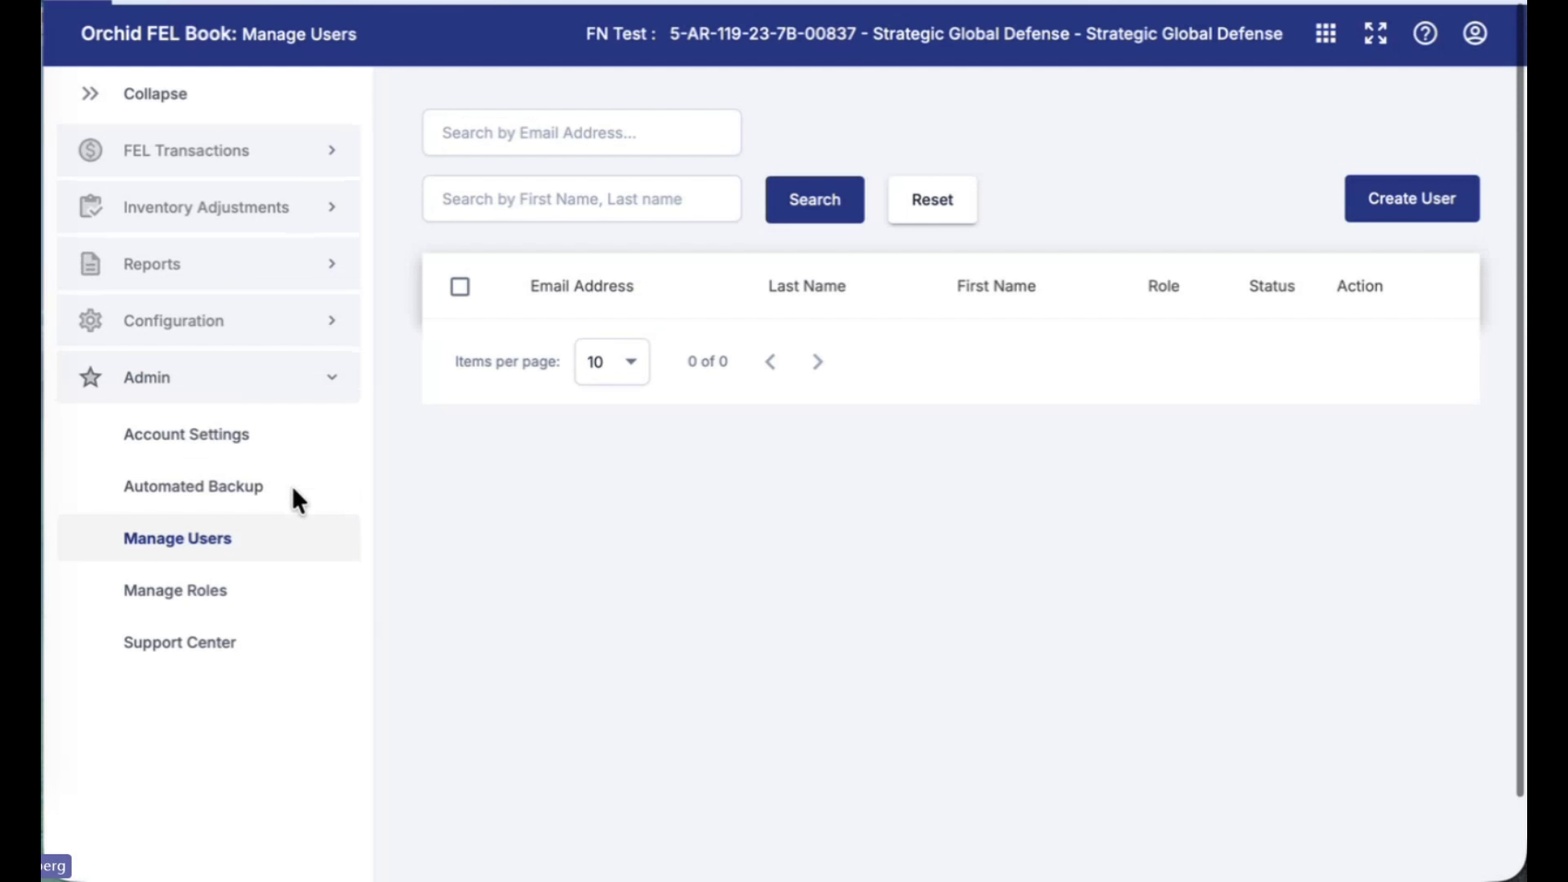Click the double-chevron Collapse icon
The width and height of the screenshot is (1568, 882).
90,94
